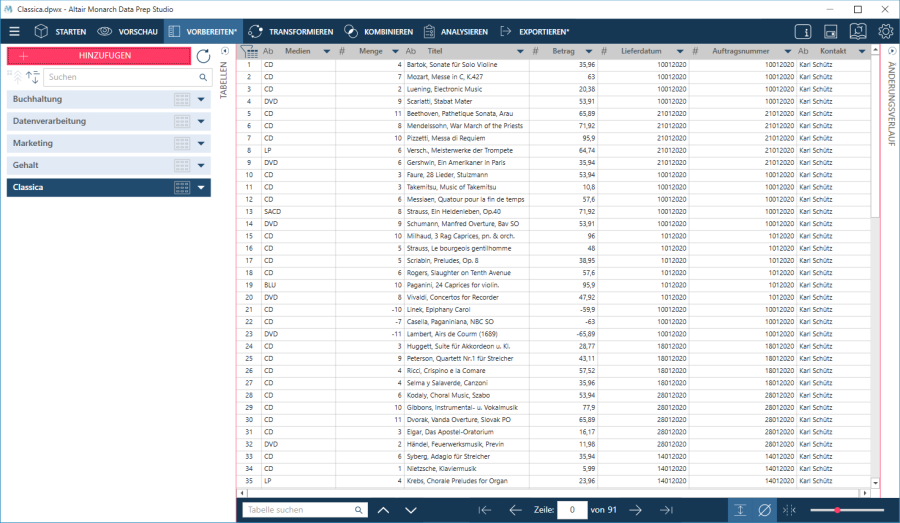This screenshot has height=523, width=900.
Task: Switch to the Transformieren tab
Action: tap(291, 32)
